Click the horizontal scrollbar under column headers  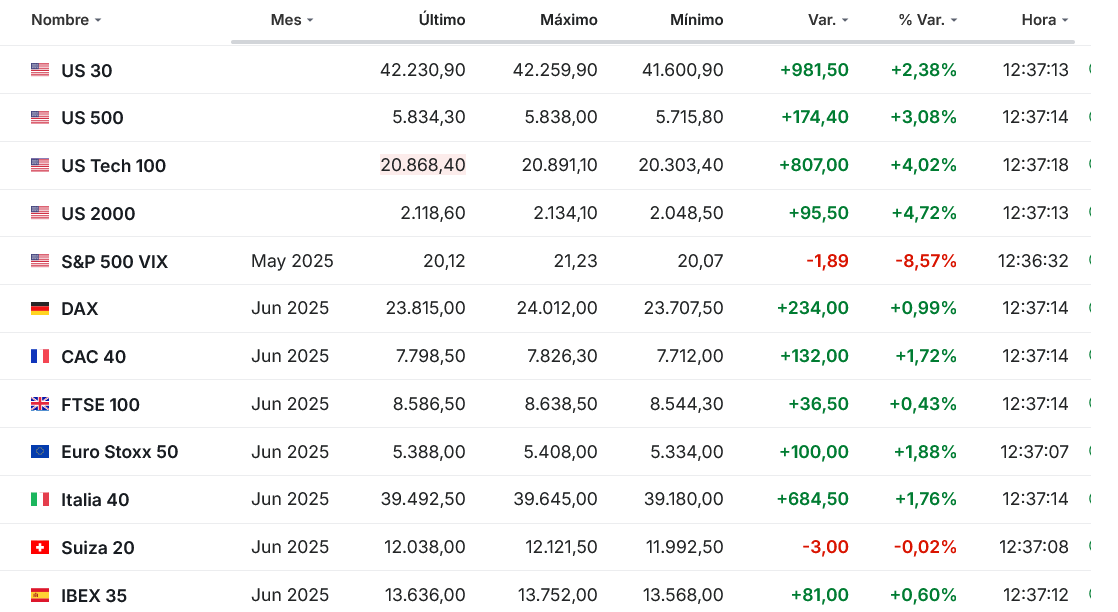pos(652,41)
